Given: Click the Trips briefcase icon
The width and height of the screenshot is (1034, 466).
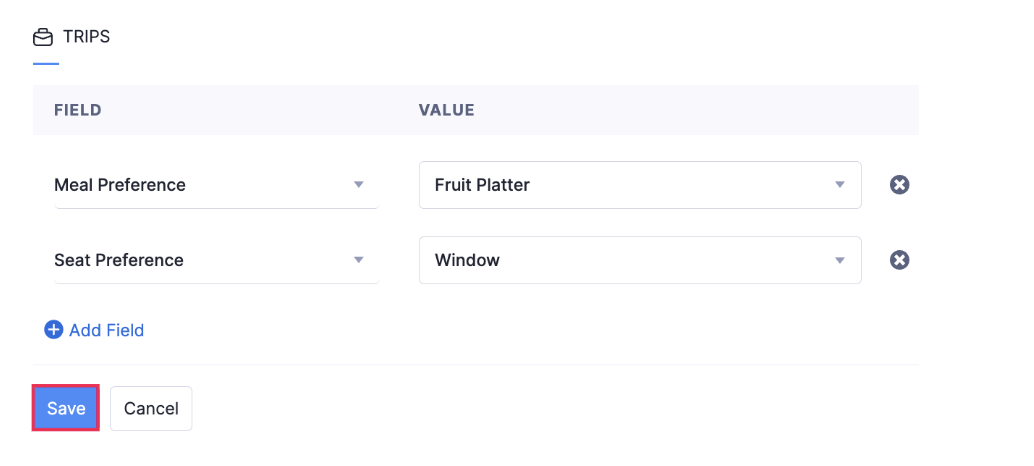Looking at the screenshot, I should [x=43, y=37].
